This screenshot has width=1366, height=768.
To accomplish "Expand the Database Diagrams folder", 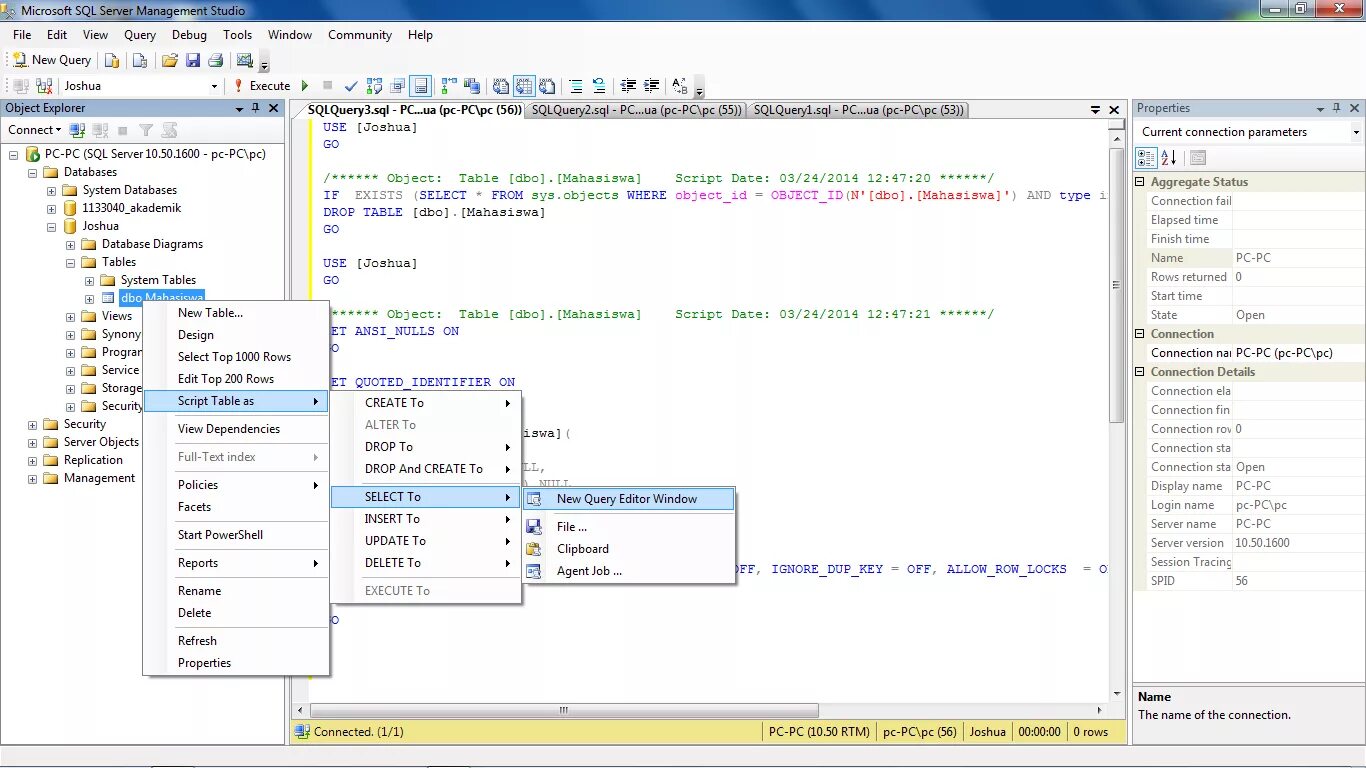I will coord(70,244).
